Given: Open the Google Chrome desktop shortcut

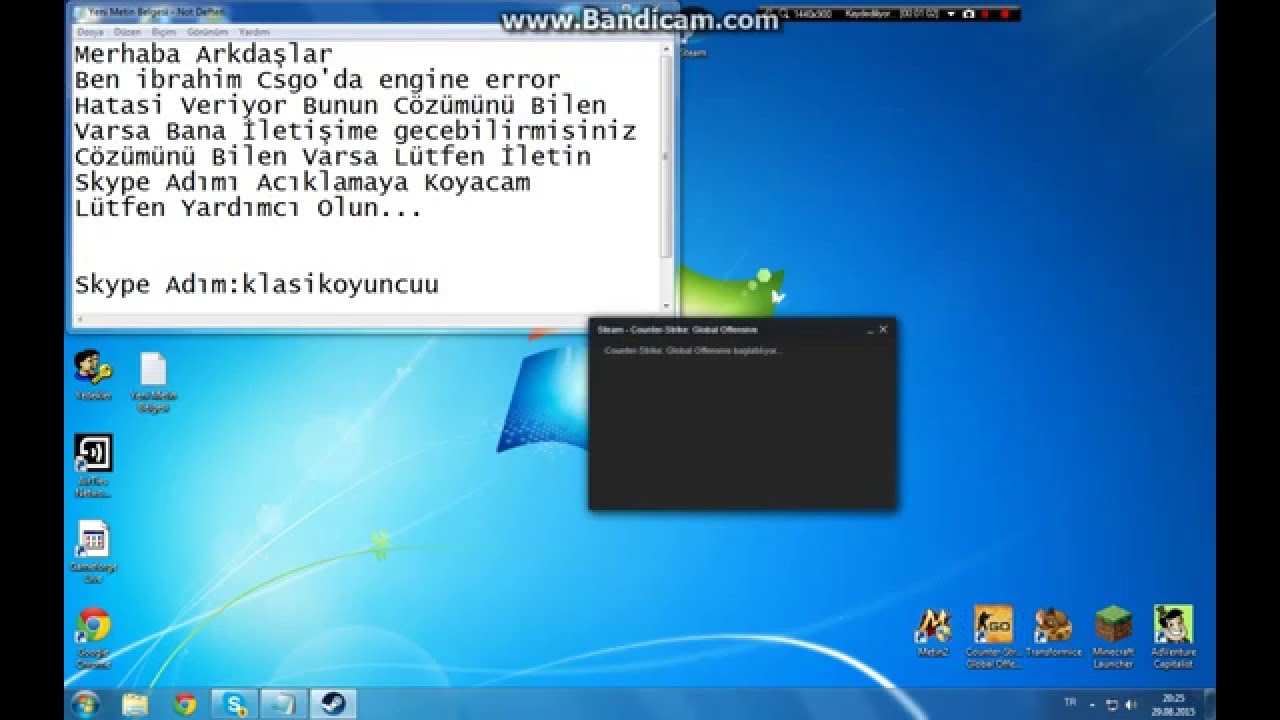Looking at the screenshot, I should pyautogui.click(x=93, y=638).
